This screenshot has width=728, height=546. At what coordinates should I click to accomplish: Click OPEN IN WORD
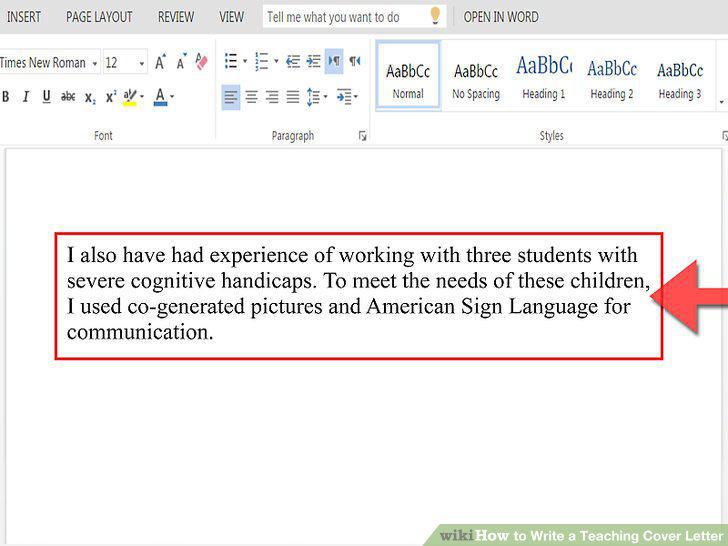tap(501, 17)
